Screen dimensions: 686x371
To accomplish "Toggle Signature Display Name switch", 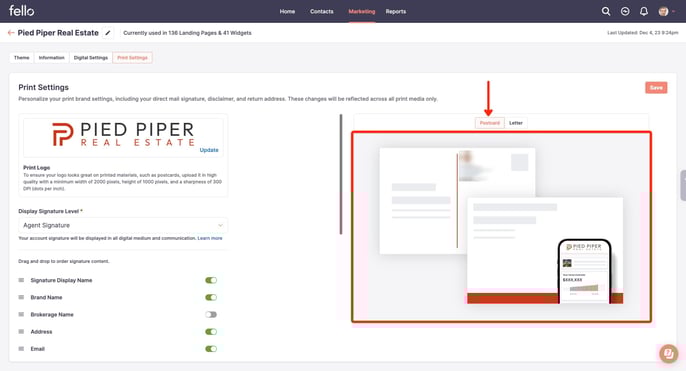I will [211, 280].
